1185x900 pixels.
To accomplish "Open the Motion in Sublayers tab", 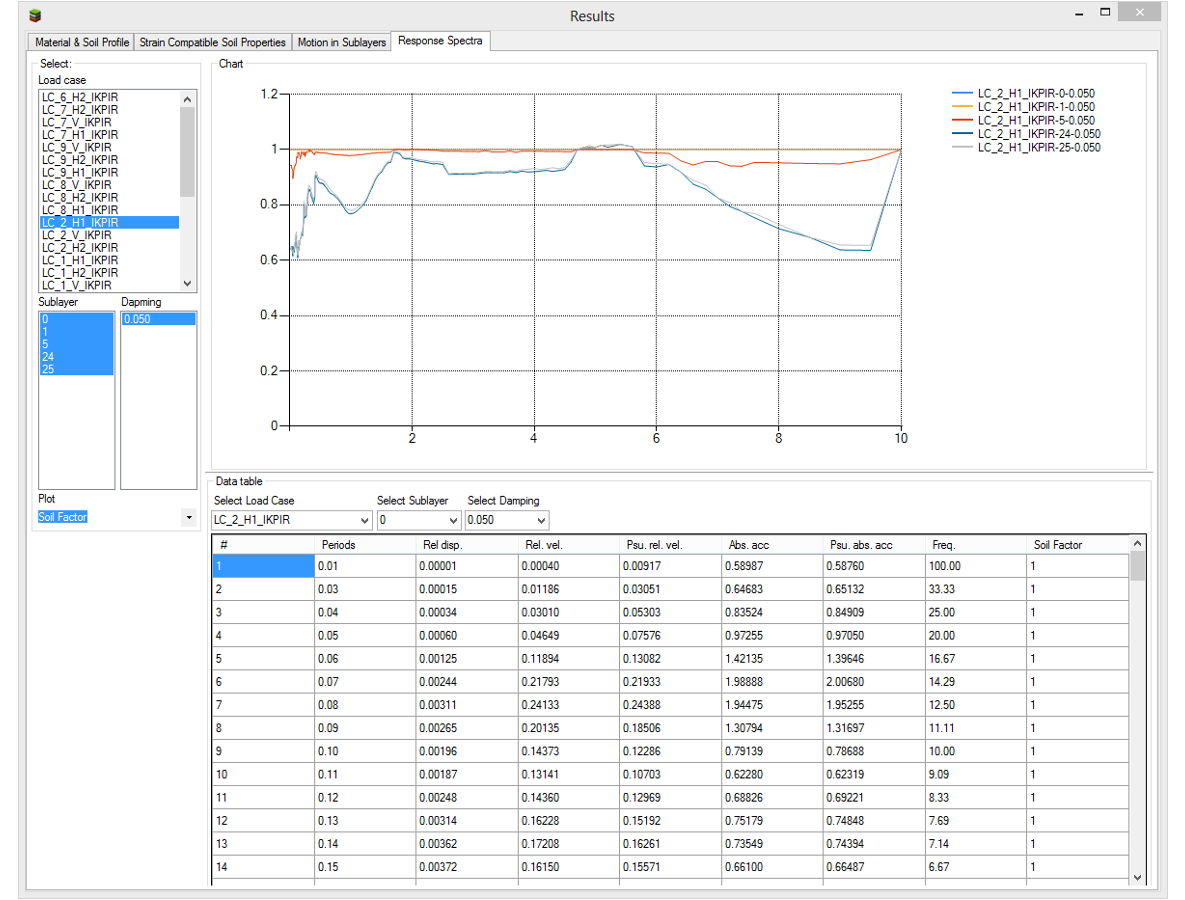I will click(x=341, y=42).
